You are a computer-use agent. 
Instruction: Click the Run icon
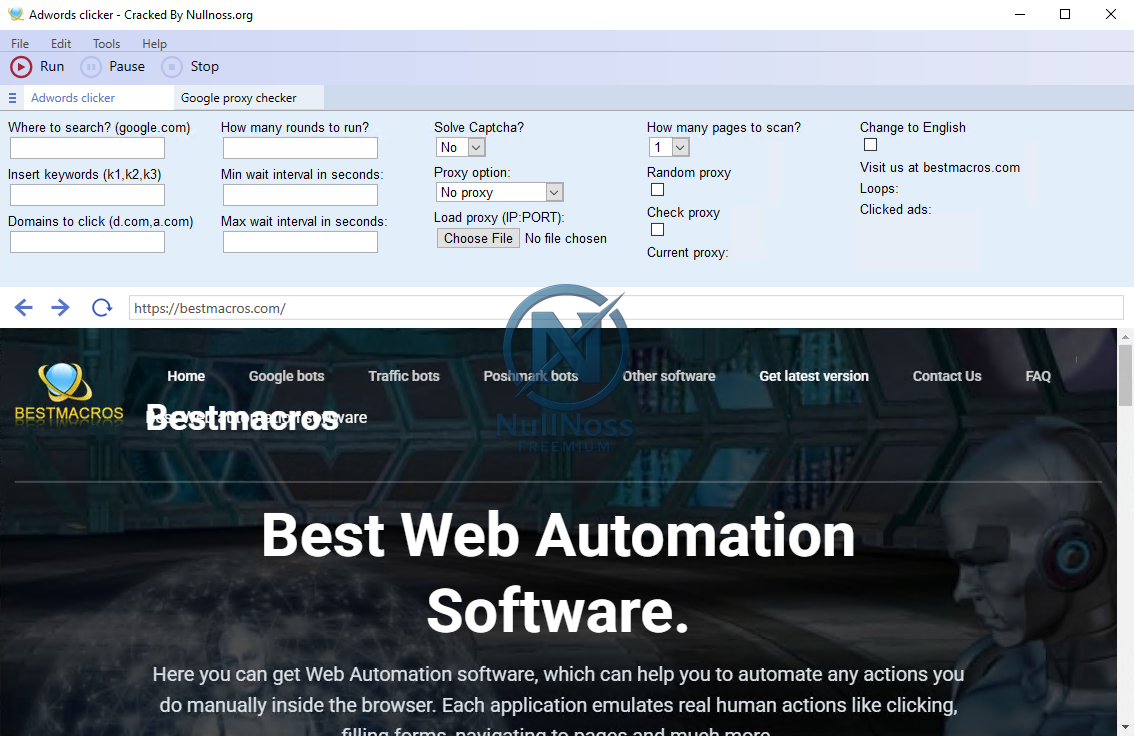click(20, 66)
